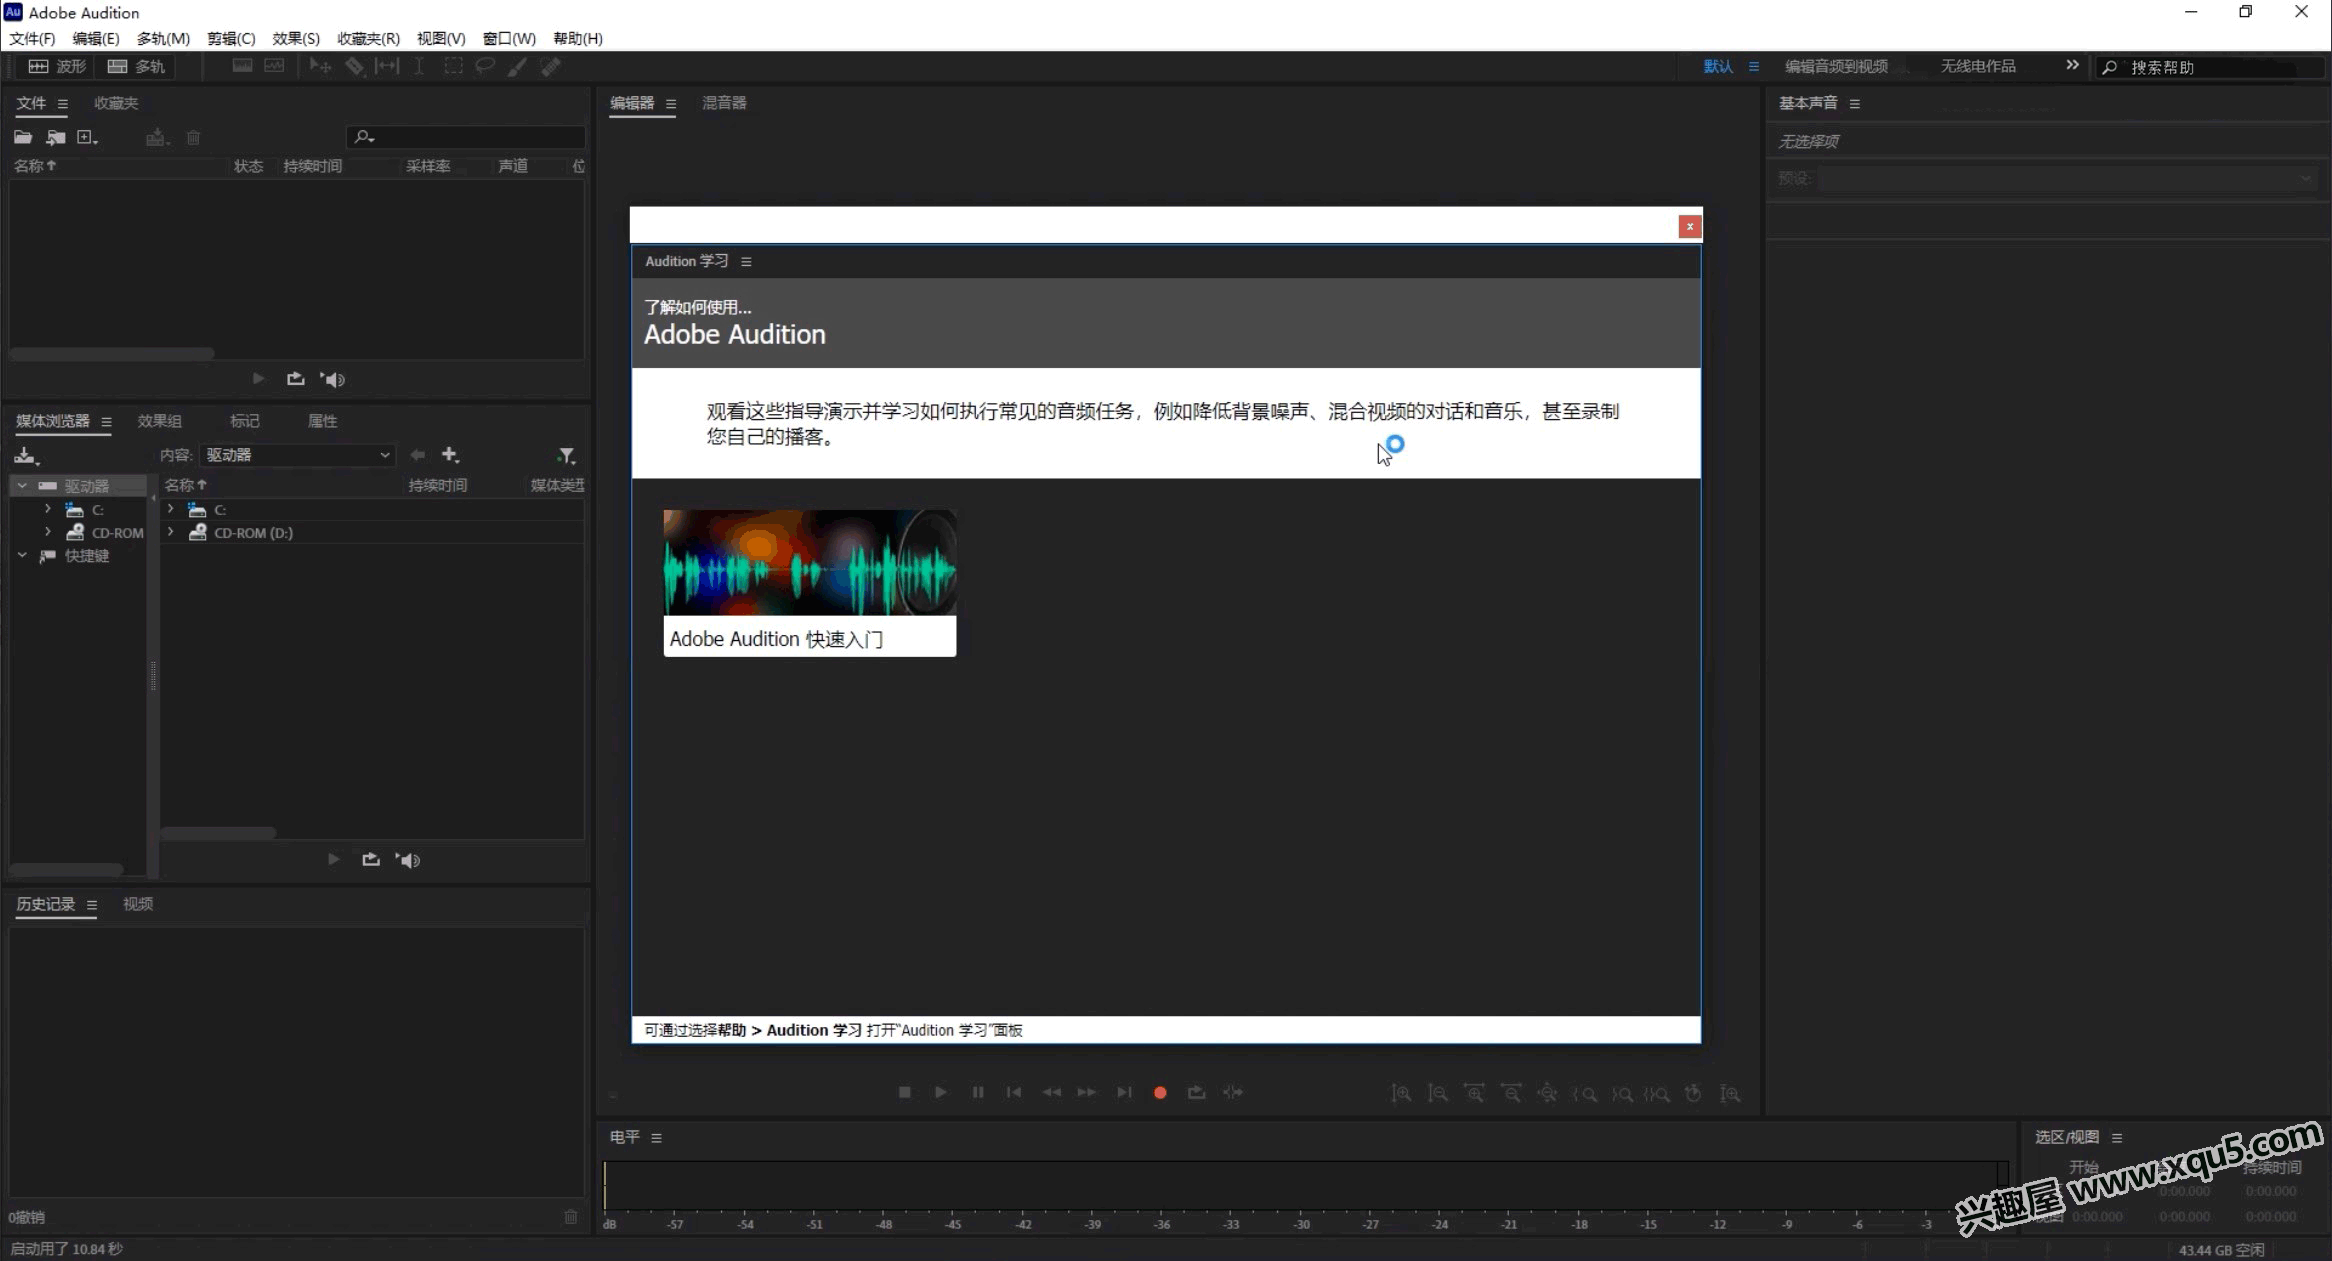Image resolution: width=2332 pixels, height=1261 pixels.
Task: Select 默认 workspace
Action: [x=1718, y=66]
